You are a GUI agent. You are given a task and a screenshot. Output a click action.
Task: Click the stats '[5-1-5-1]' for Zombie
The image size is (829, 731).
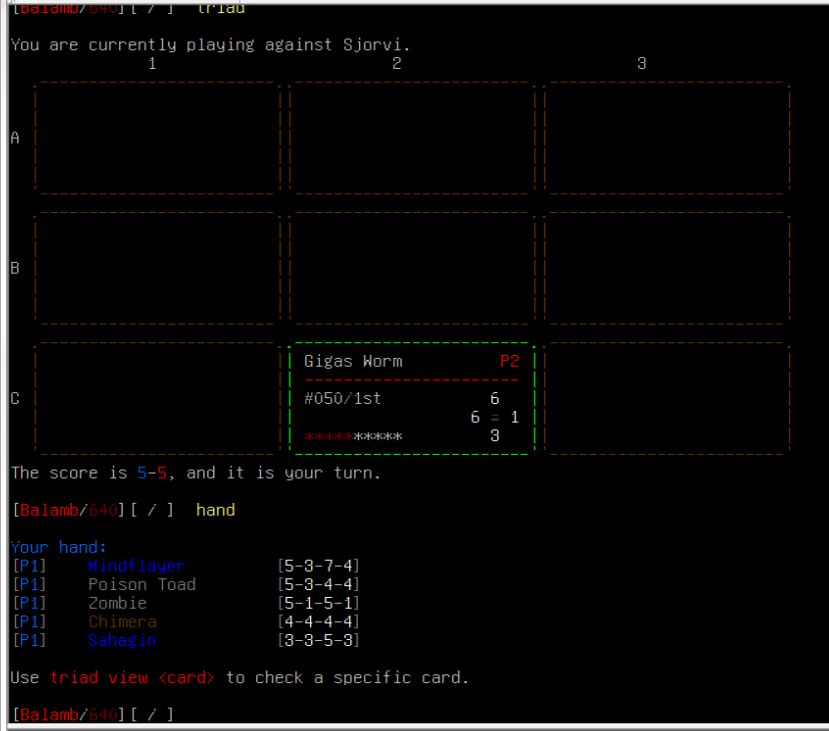point(319,603)
